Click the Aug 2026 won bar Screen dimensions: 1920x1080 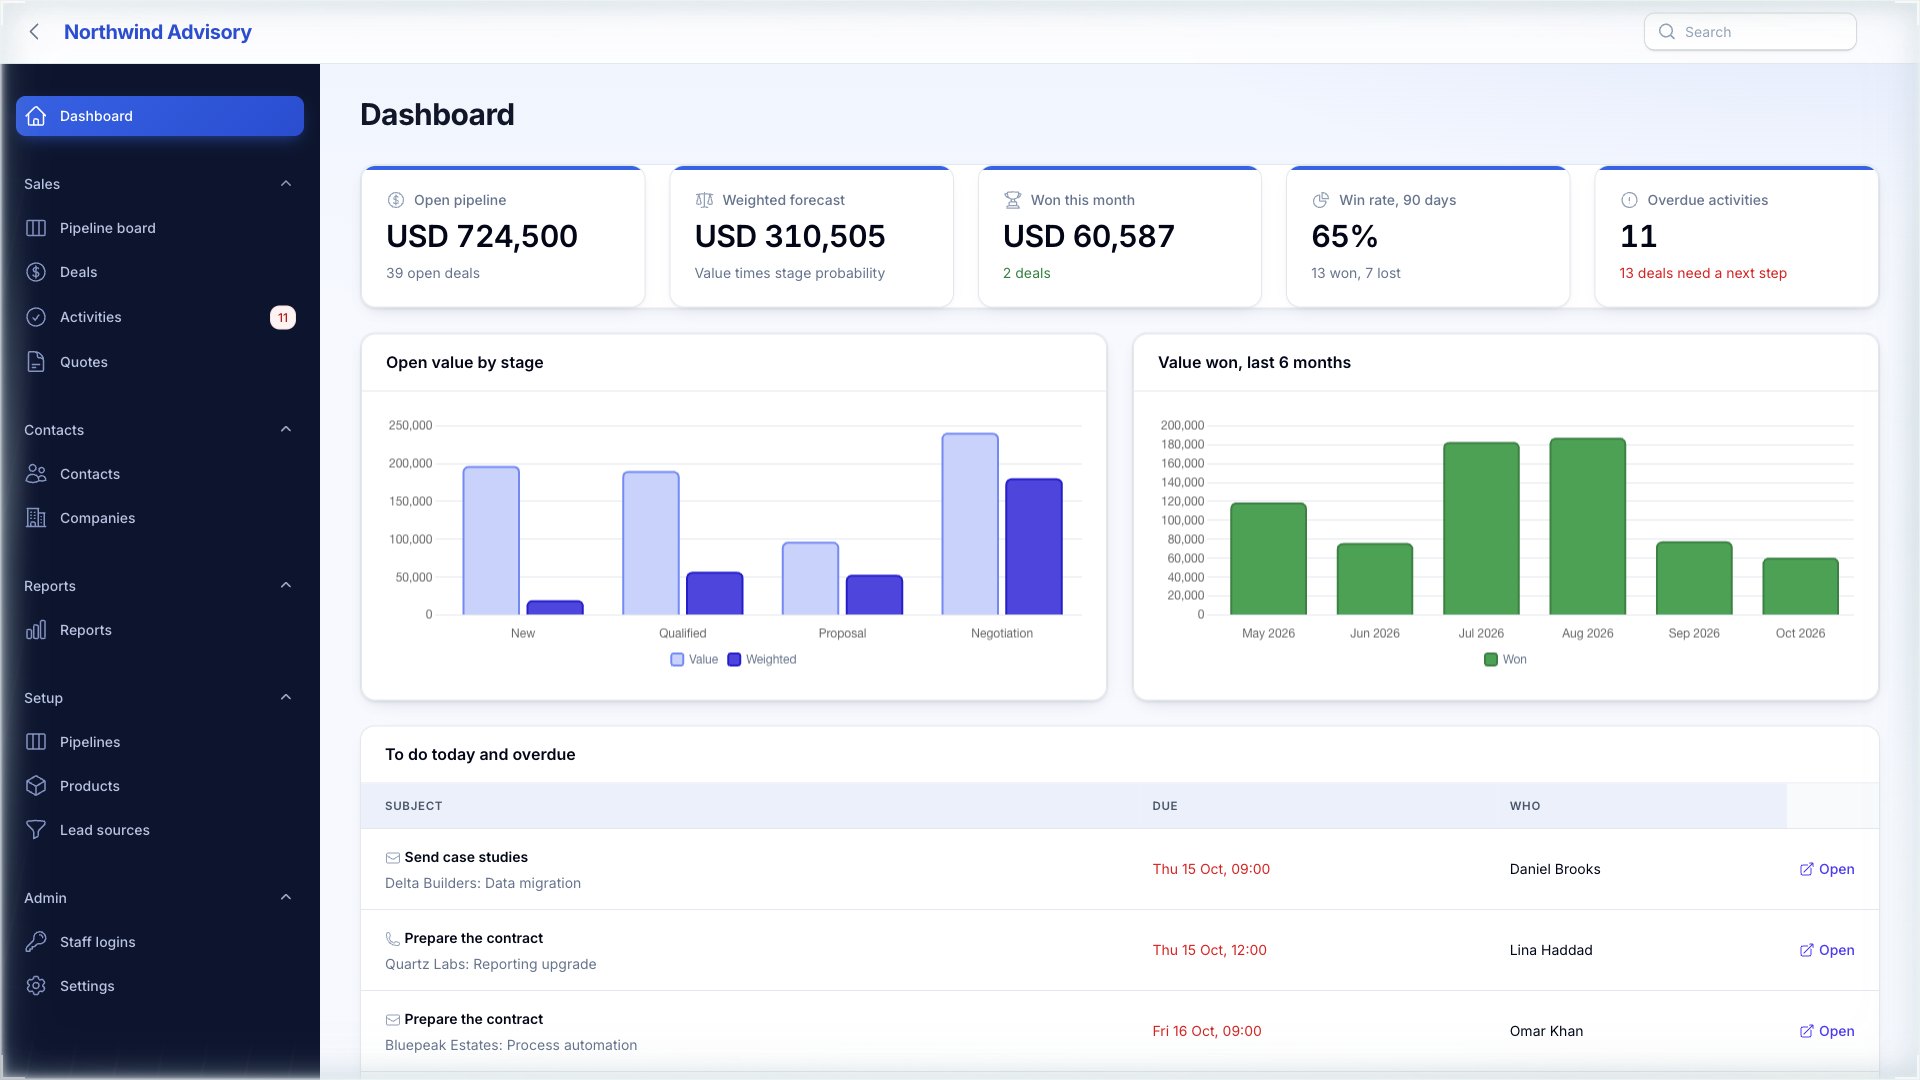click(1587, 527)
